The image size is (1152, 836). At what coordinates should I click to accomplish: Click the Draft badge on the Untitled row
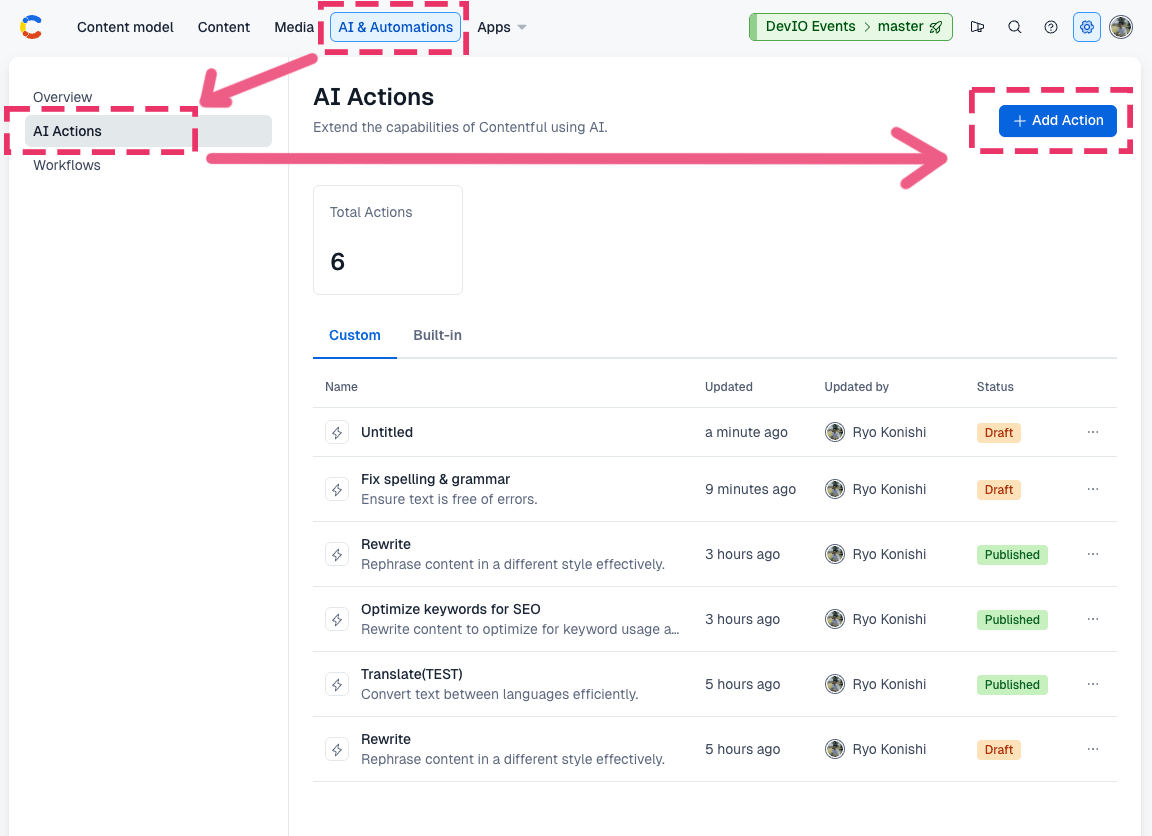(998, 433)
